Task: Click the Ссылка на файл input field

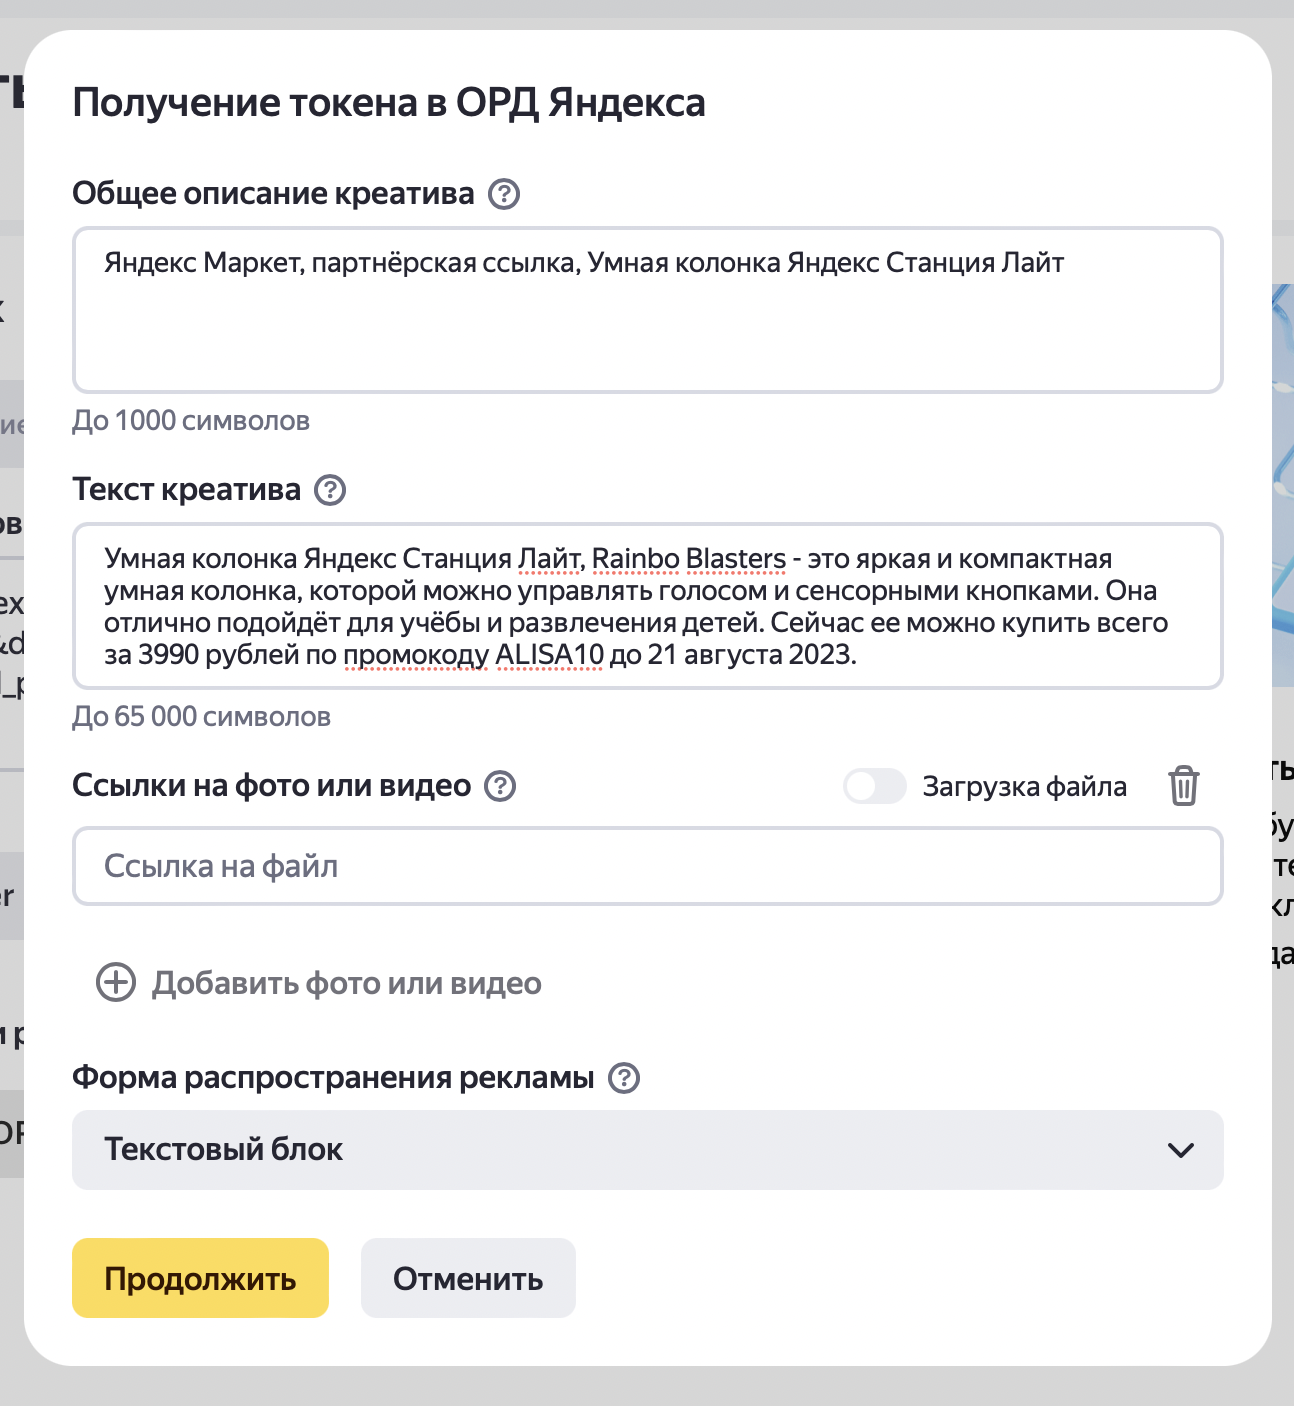Action: click(648, 866)
